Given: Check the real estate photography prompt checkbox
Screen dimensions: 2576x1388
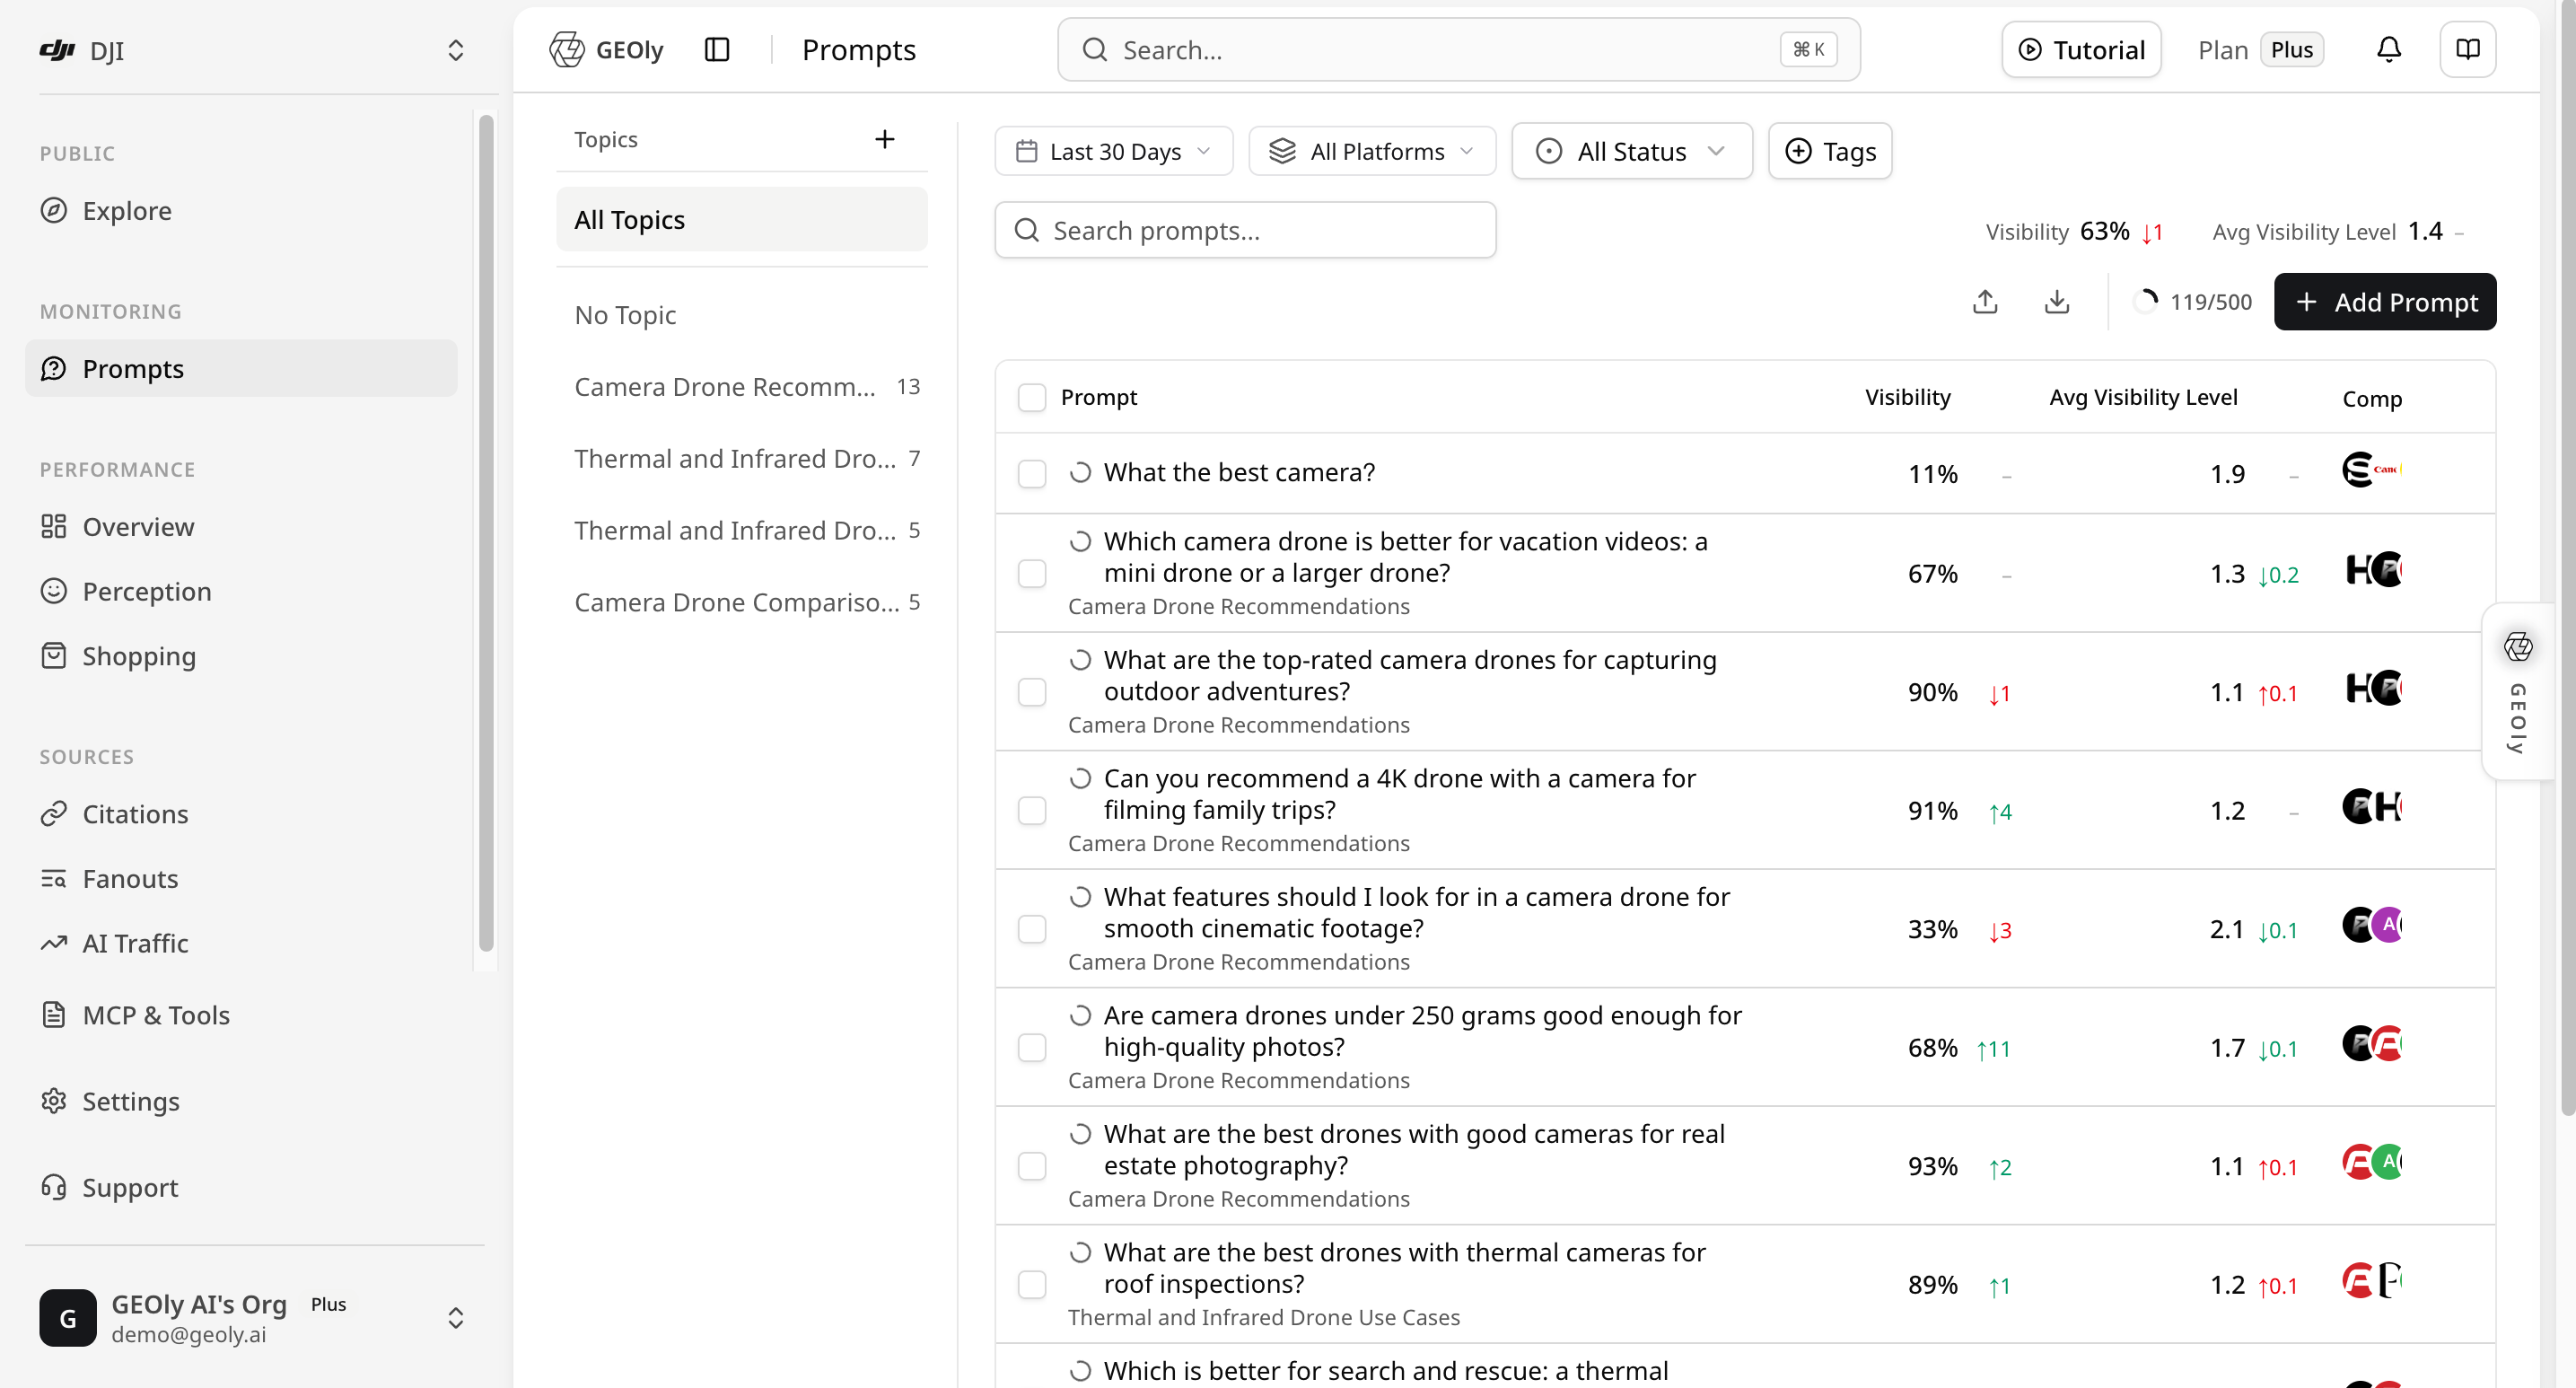Looking at the screenshot, I should click(1031, 1166).
